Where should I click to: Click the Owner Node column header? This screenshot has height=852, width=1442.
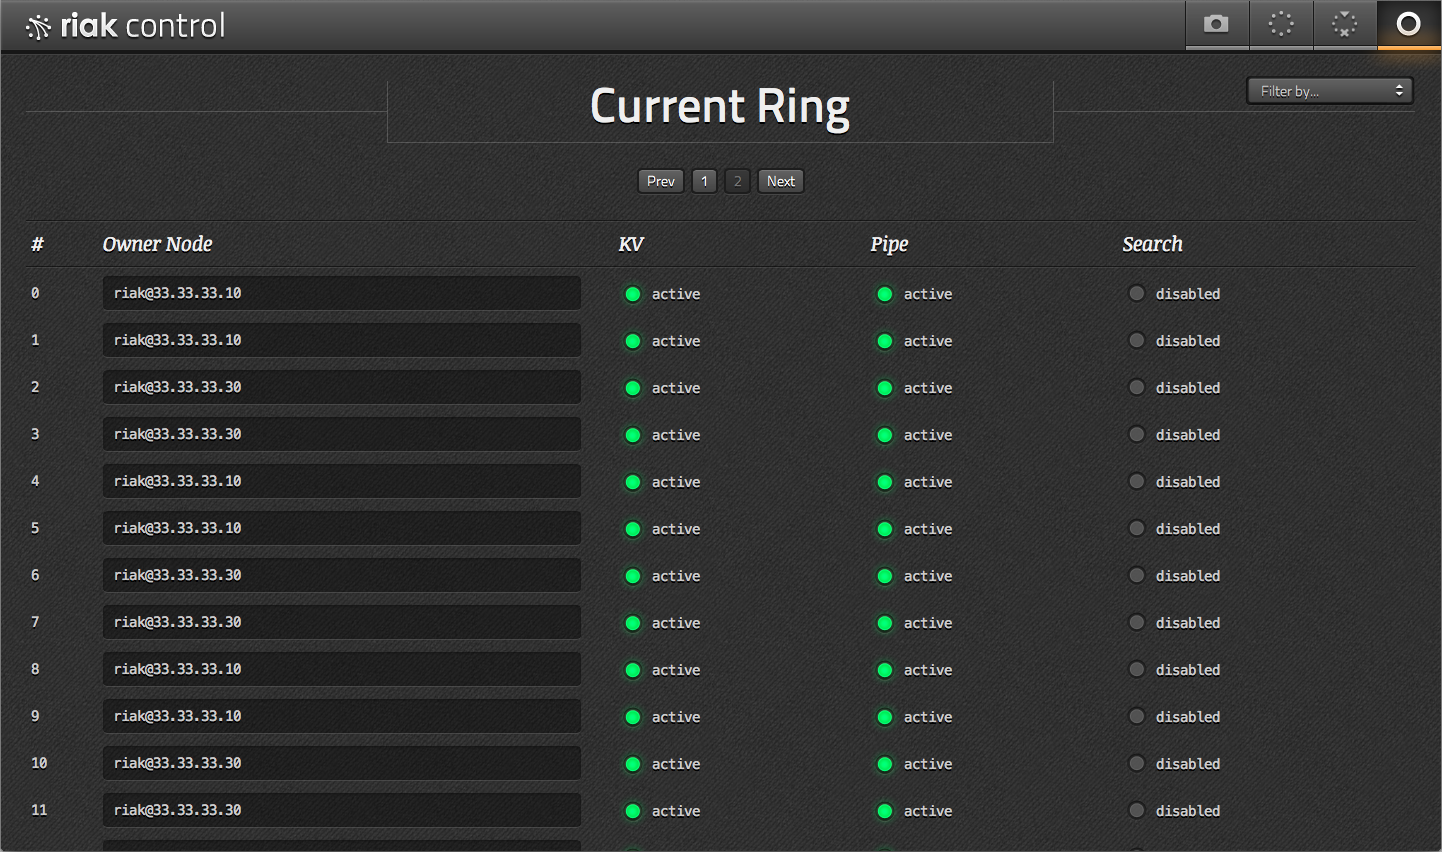[x=157, y=244]
